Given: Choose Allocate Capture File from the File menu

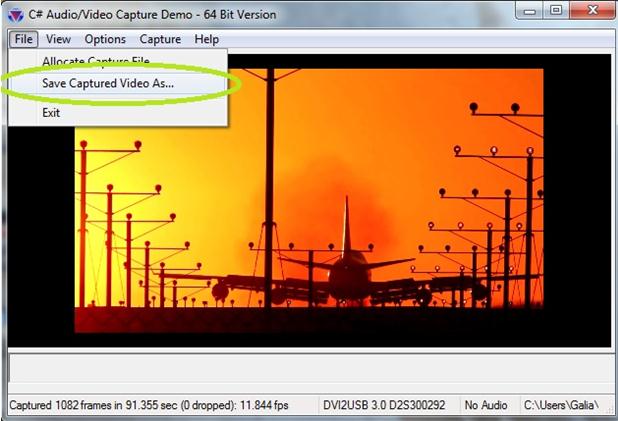Looking at the screenshot, I should pyautogui.click(x=95, y=62).
